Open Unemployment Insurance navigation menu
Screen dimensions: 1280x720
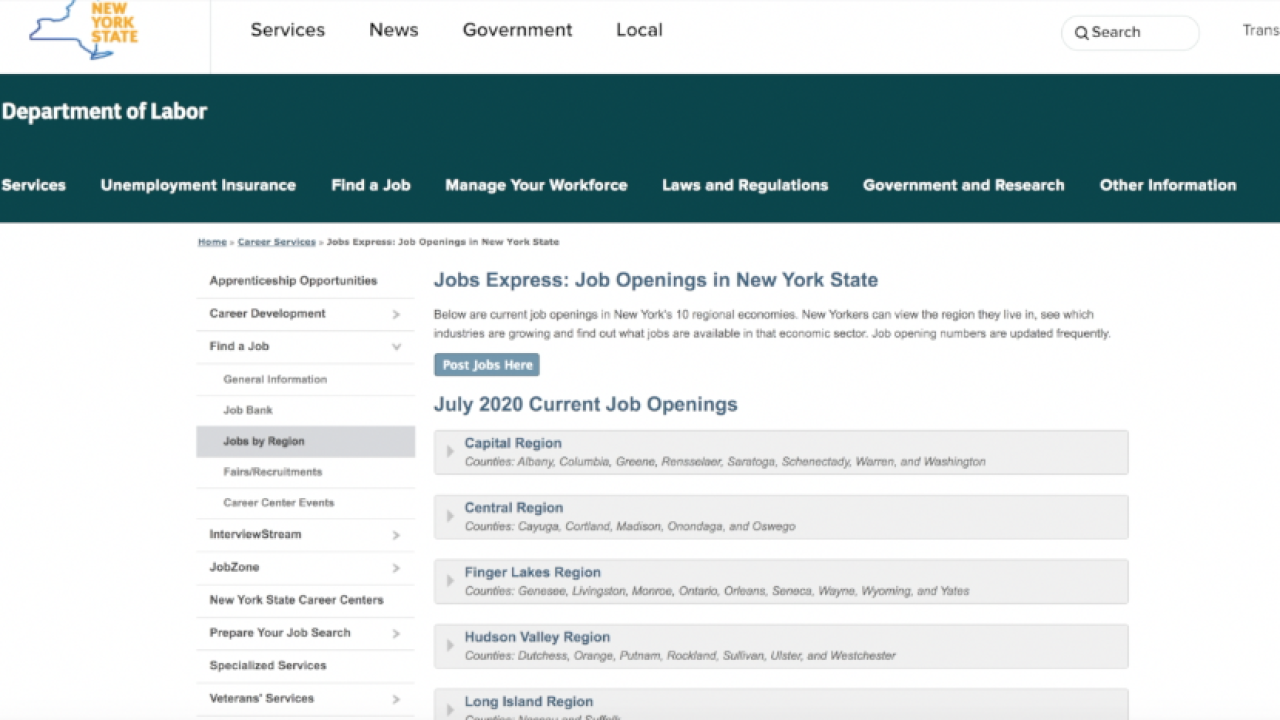pyautogui.click(x=198, y=185)
